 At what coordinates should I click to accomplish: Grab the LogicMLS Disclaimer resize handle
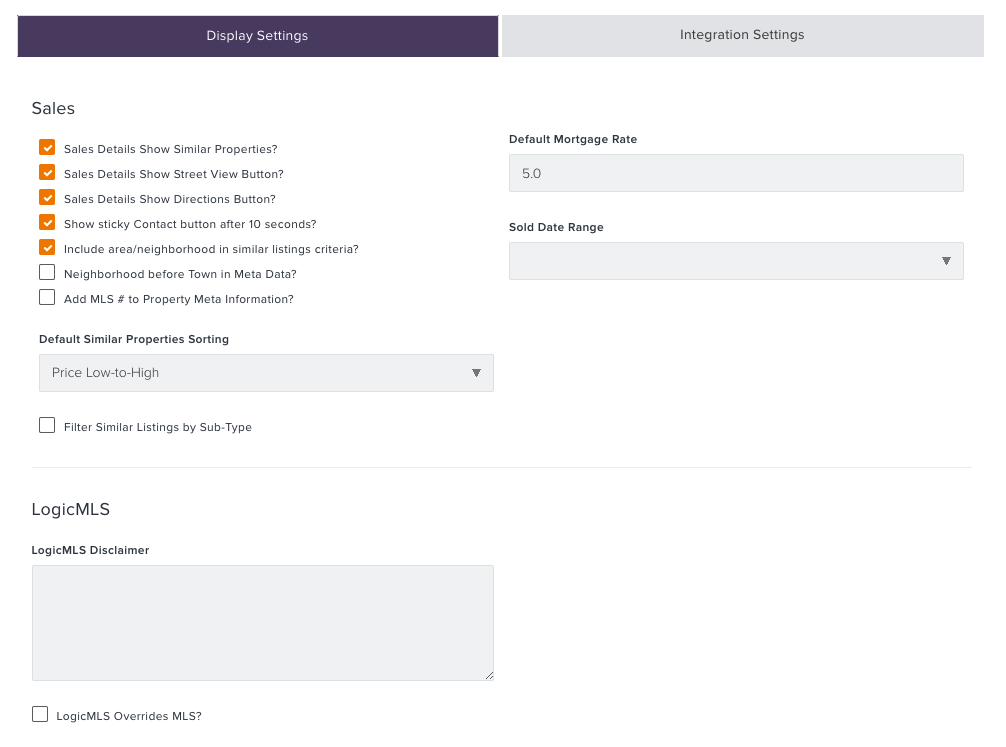point(490,676)
